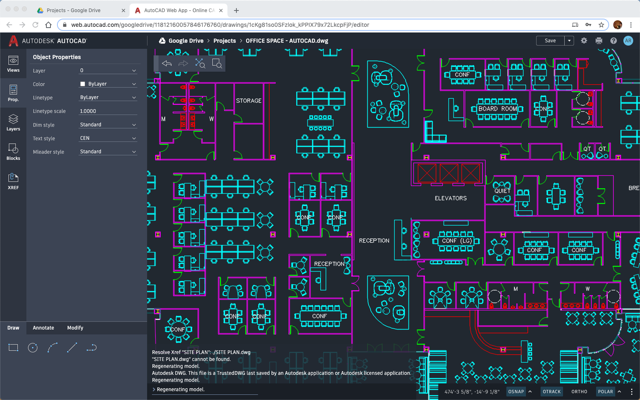The width and height of the screenshot is (640, 400).
Task: Toggle OSNAP in the status bar
Action: (516, 392)
